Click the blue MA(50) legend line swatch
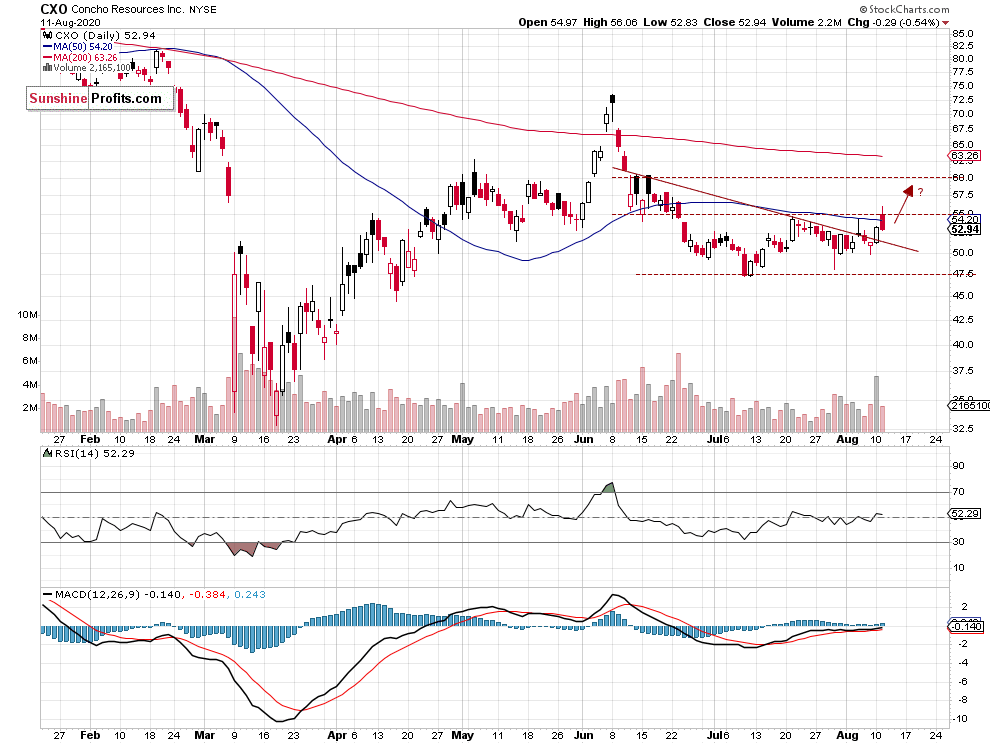This screenshot has height=744, width=990. [47, 47]
